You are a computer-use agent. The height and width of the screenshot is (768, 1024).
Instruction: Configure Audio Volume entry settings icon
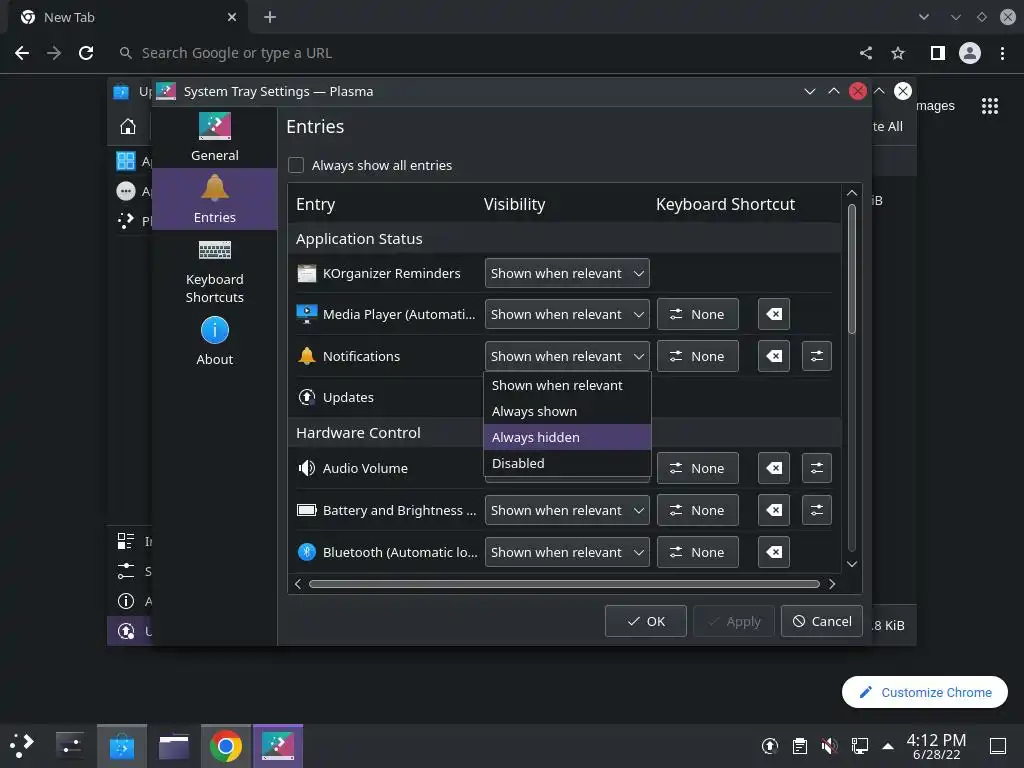point(816,468)
